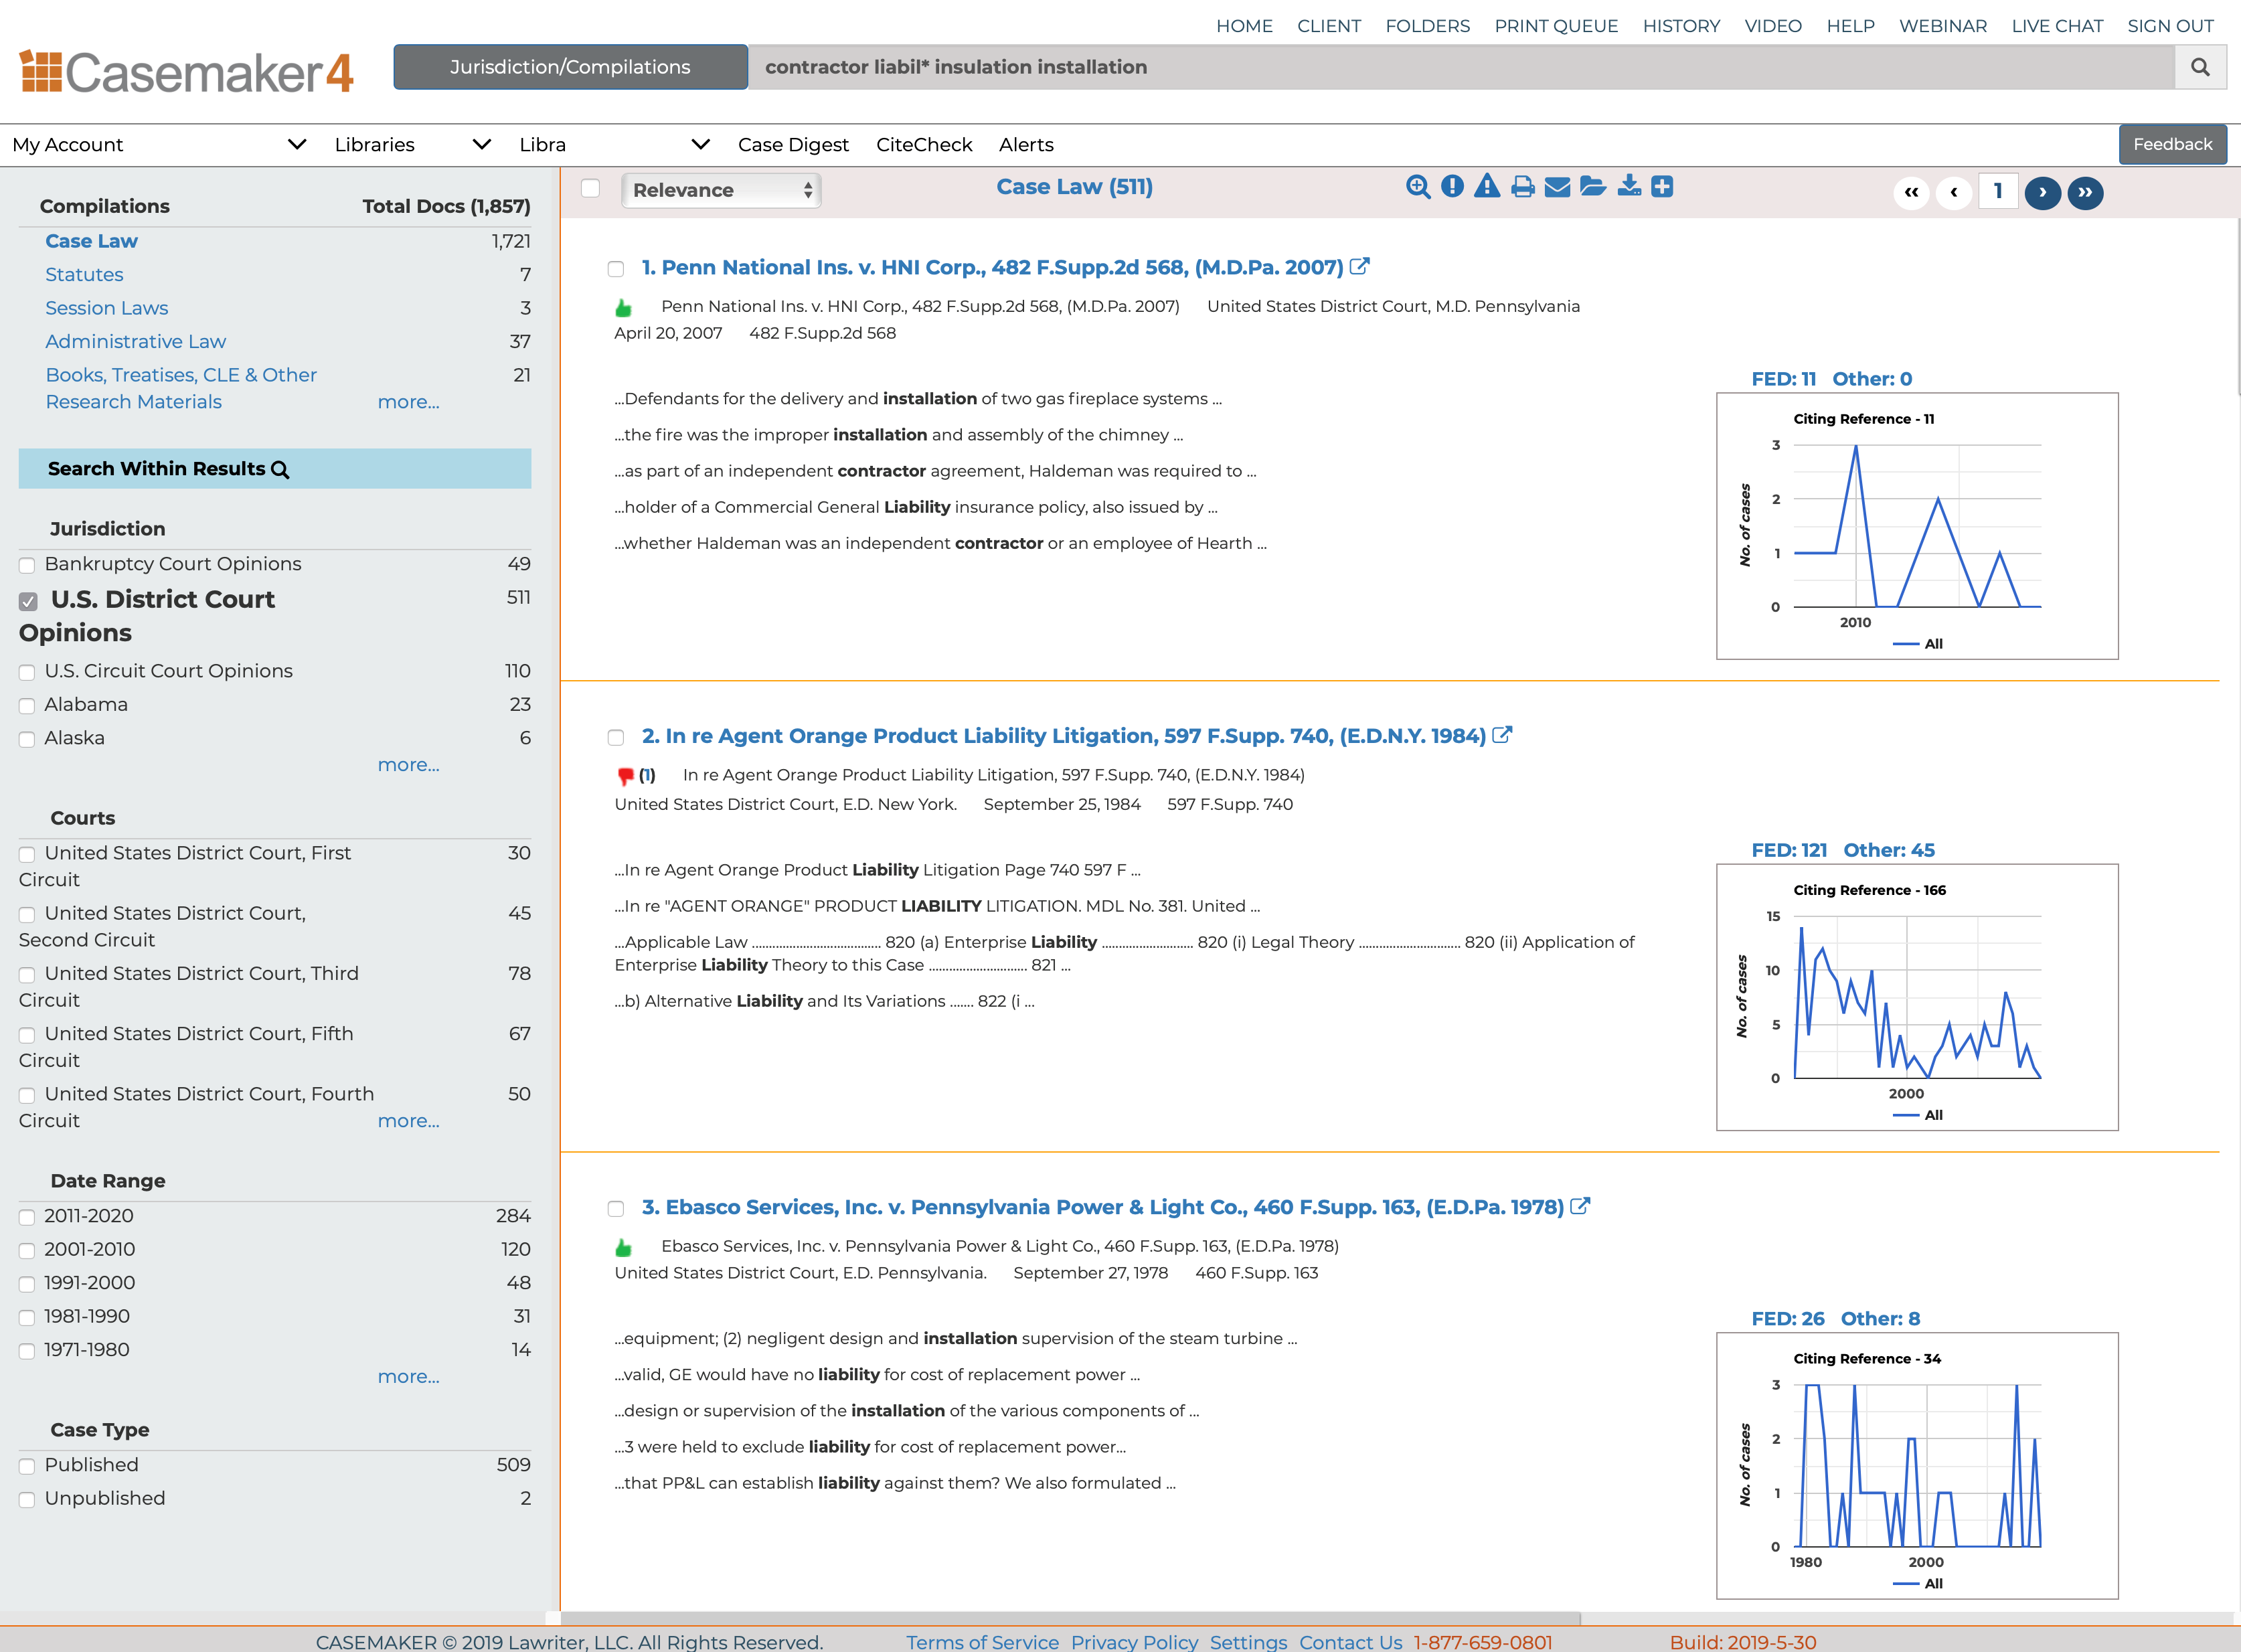Open Statutes compilation link
The width and height of the screenshot is (2241, 1652).
84,274
